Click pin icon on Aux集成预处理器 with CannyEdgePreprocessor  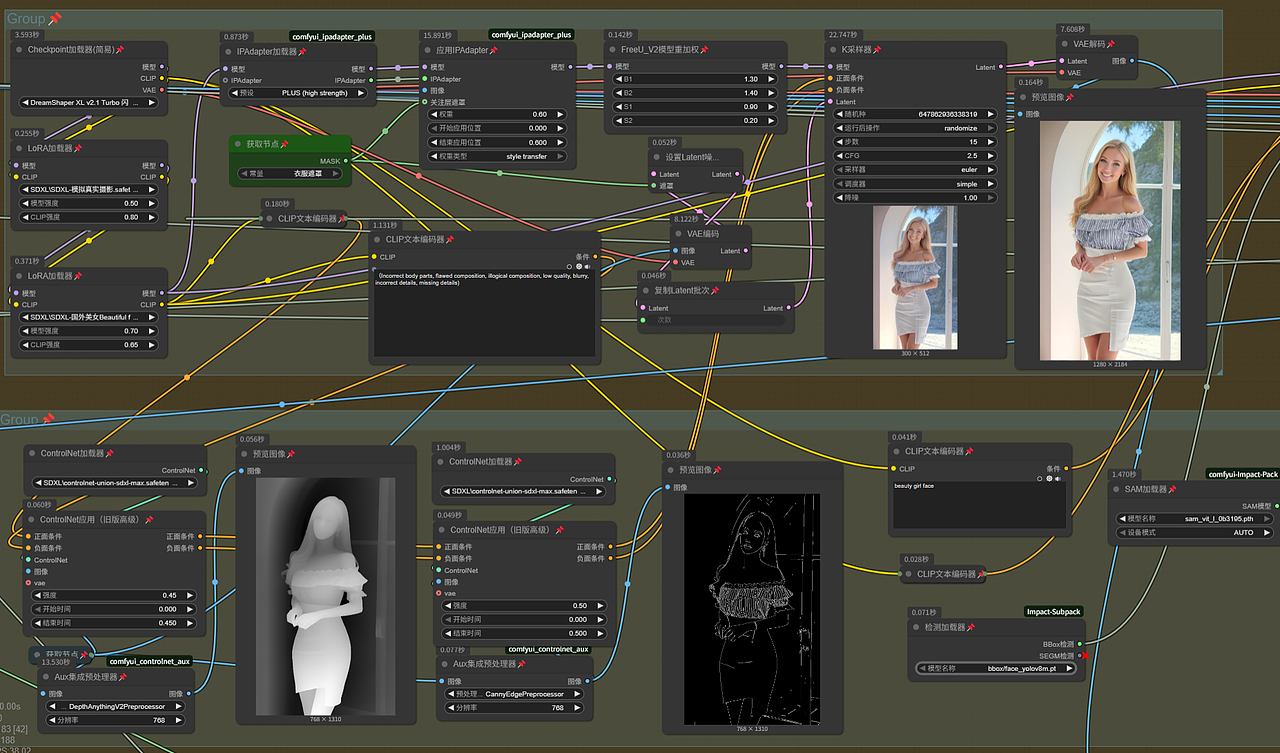pos(520,664)
